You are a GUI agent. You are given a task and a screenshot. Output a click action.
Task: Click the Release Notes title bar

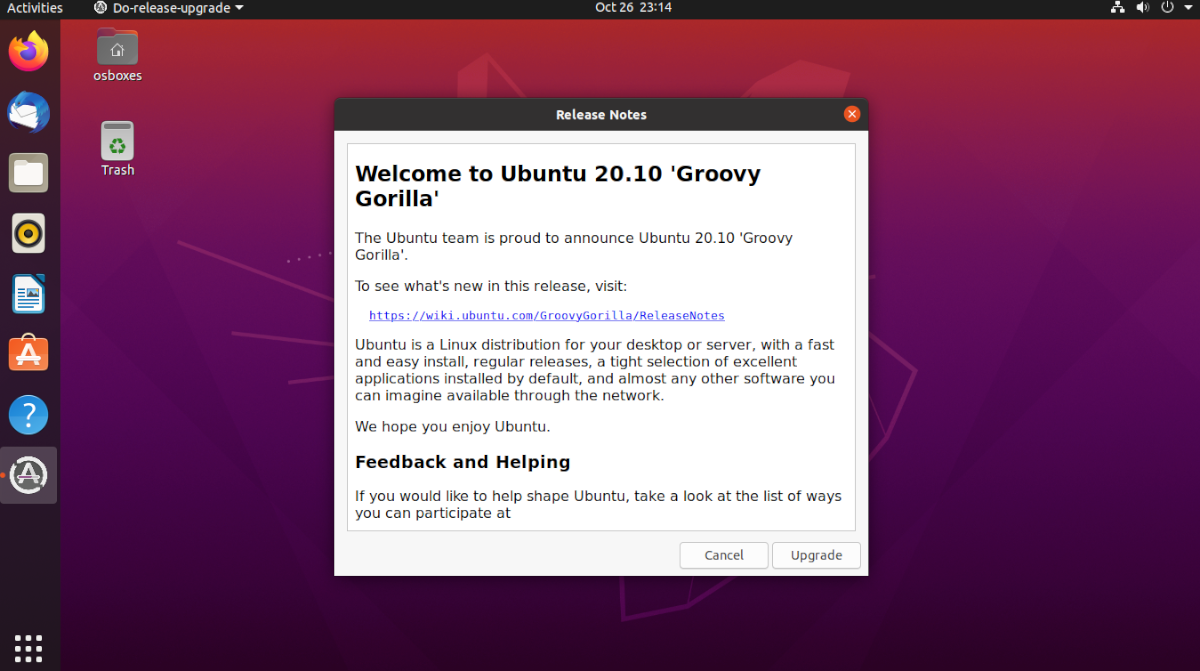pyautogui.click(x=601, y=114)
